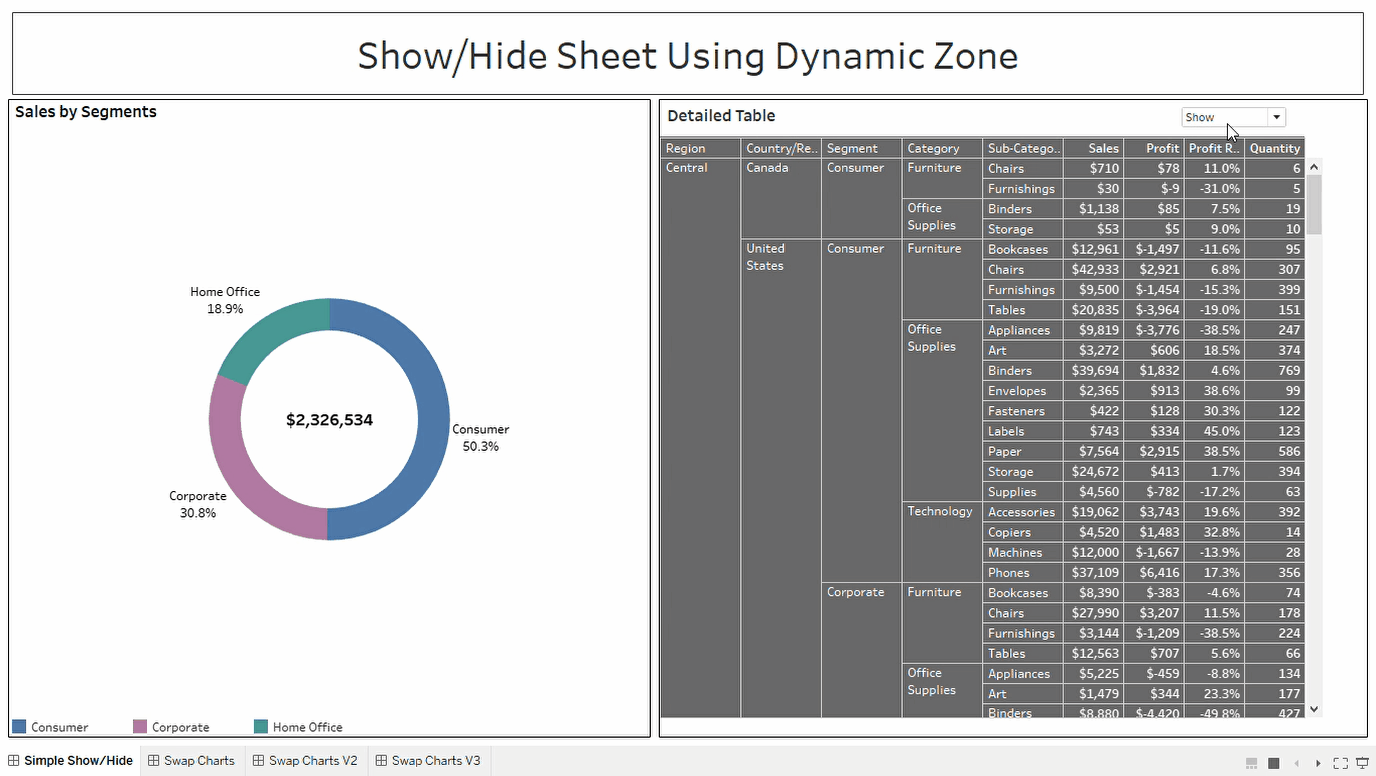Go to previous sheet using arrow icon
The height and width of the screenshot is (776, 1376).
click(1297, 762)
